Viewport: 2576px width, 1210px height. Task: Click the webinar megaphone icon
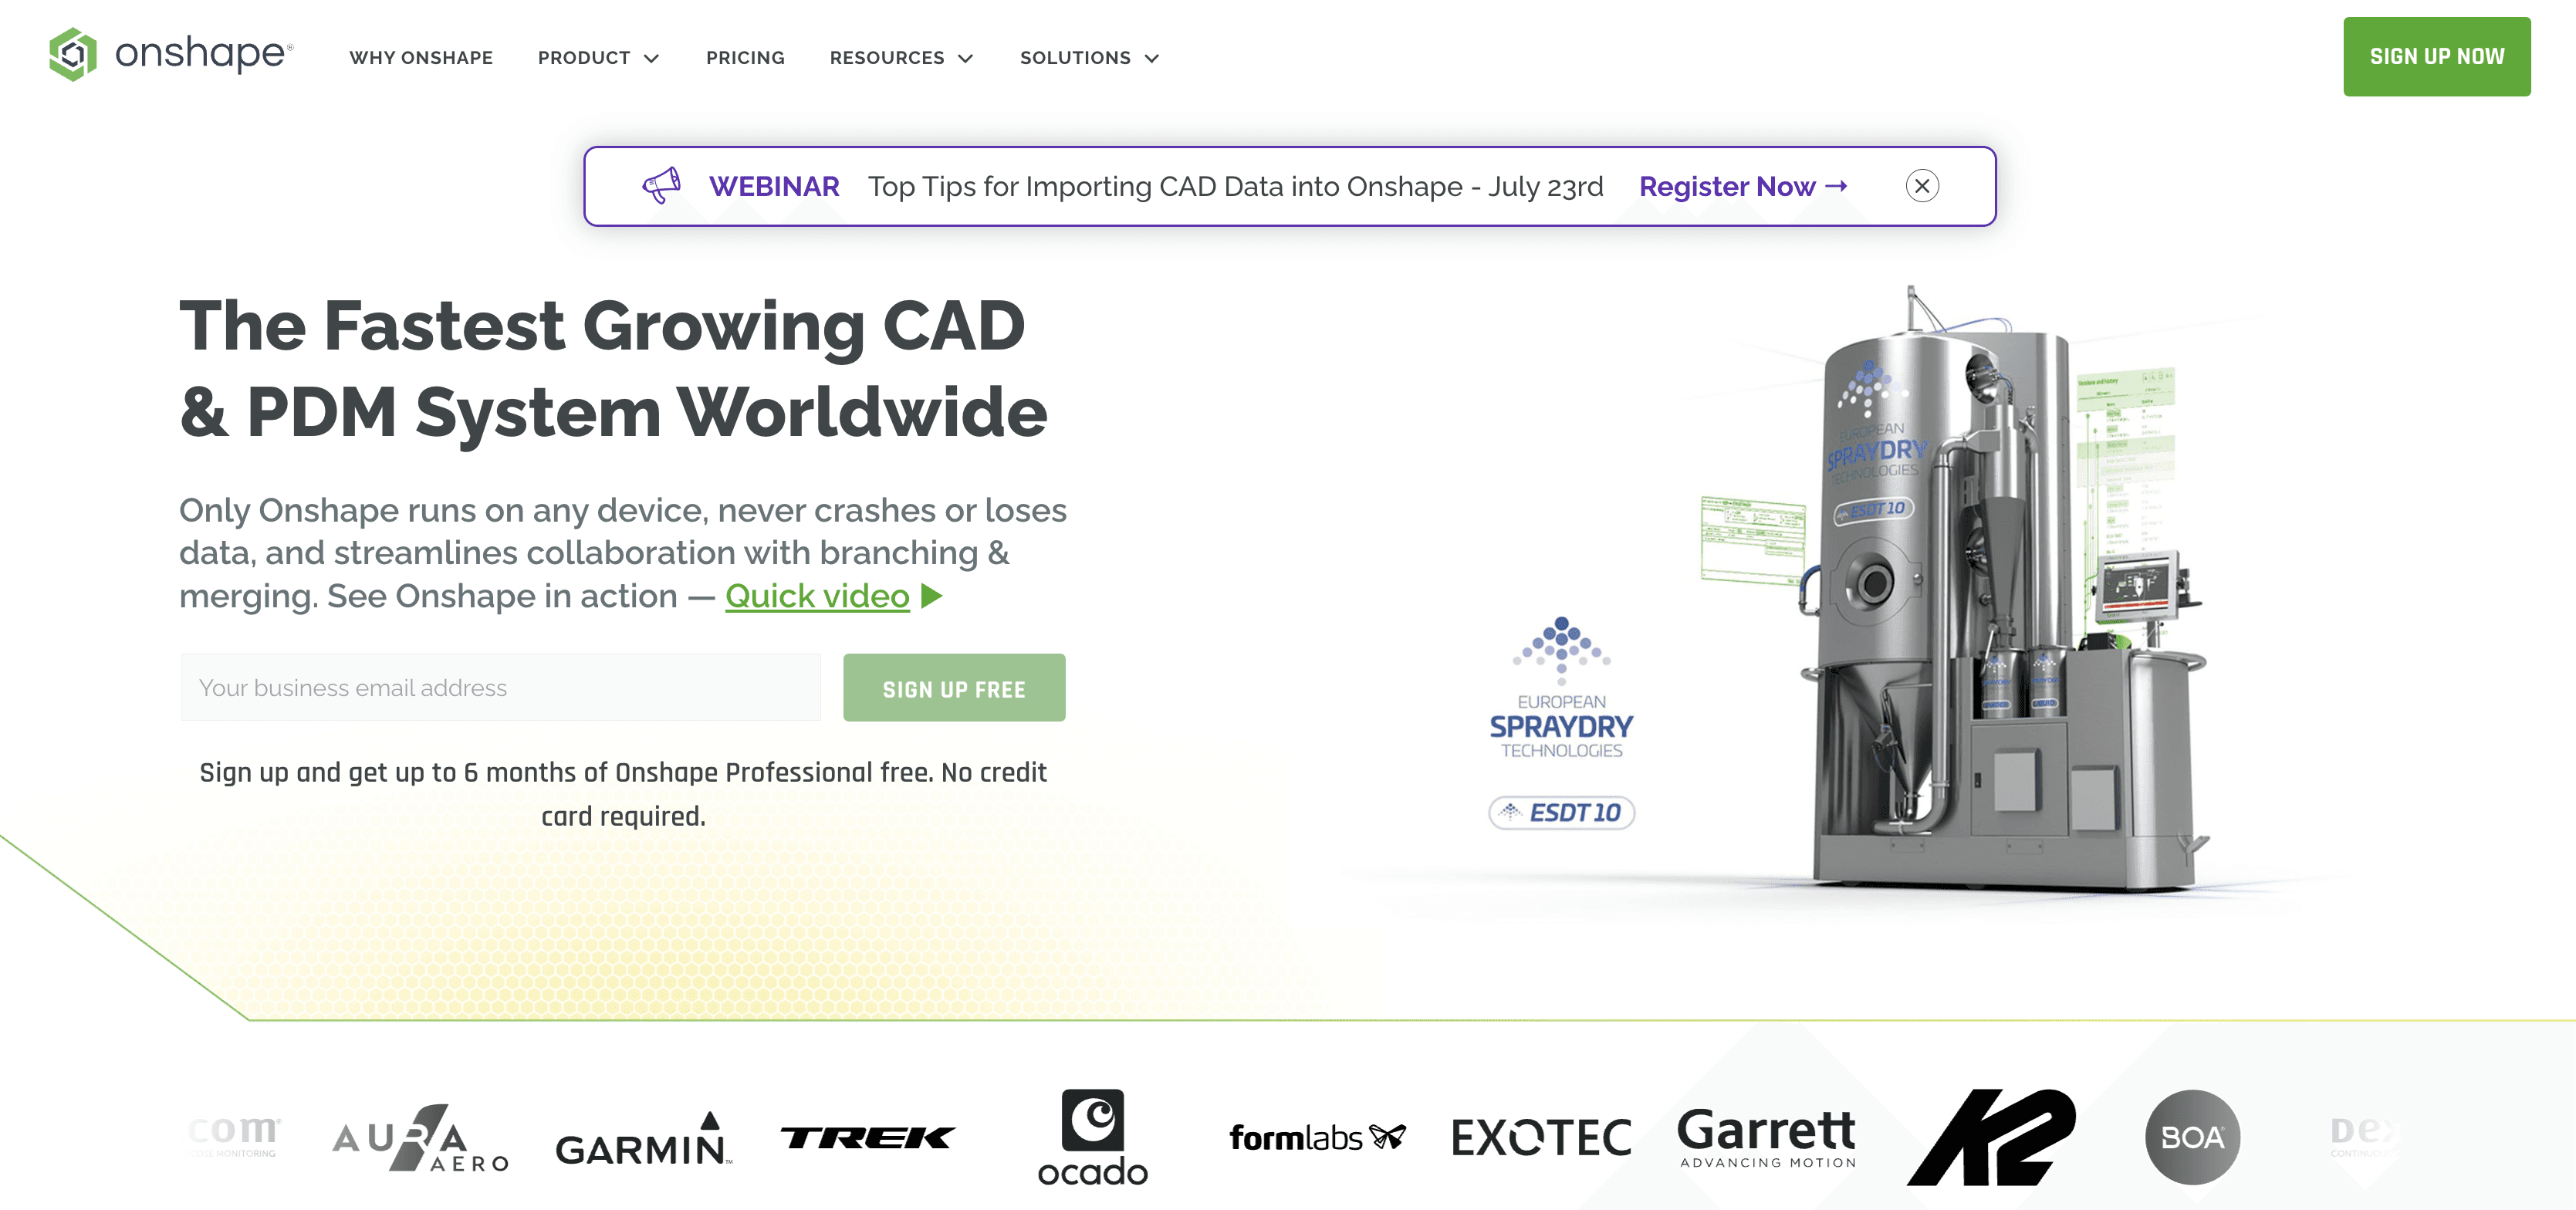pos(661,186)
